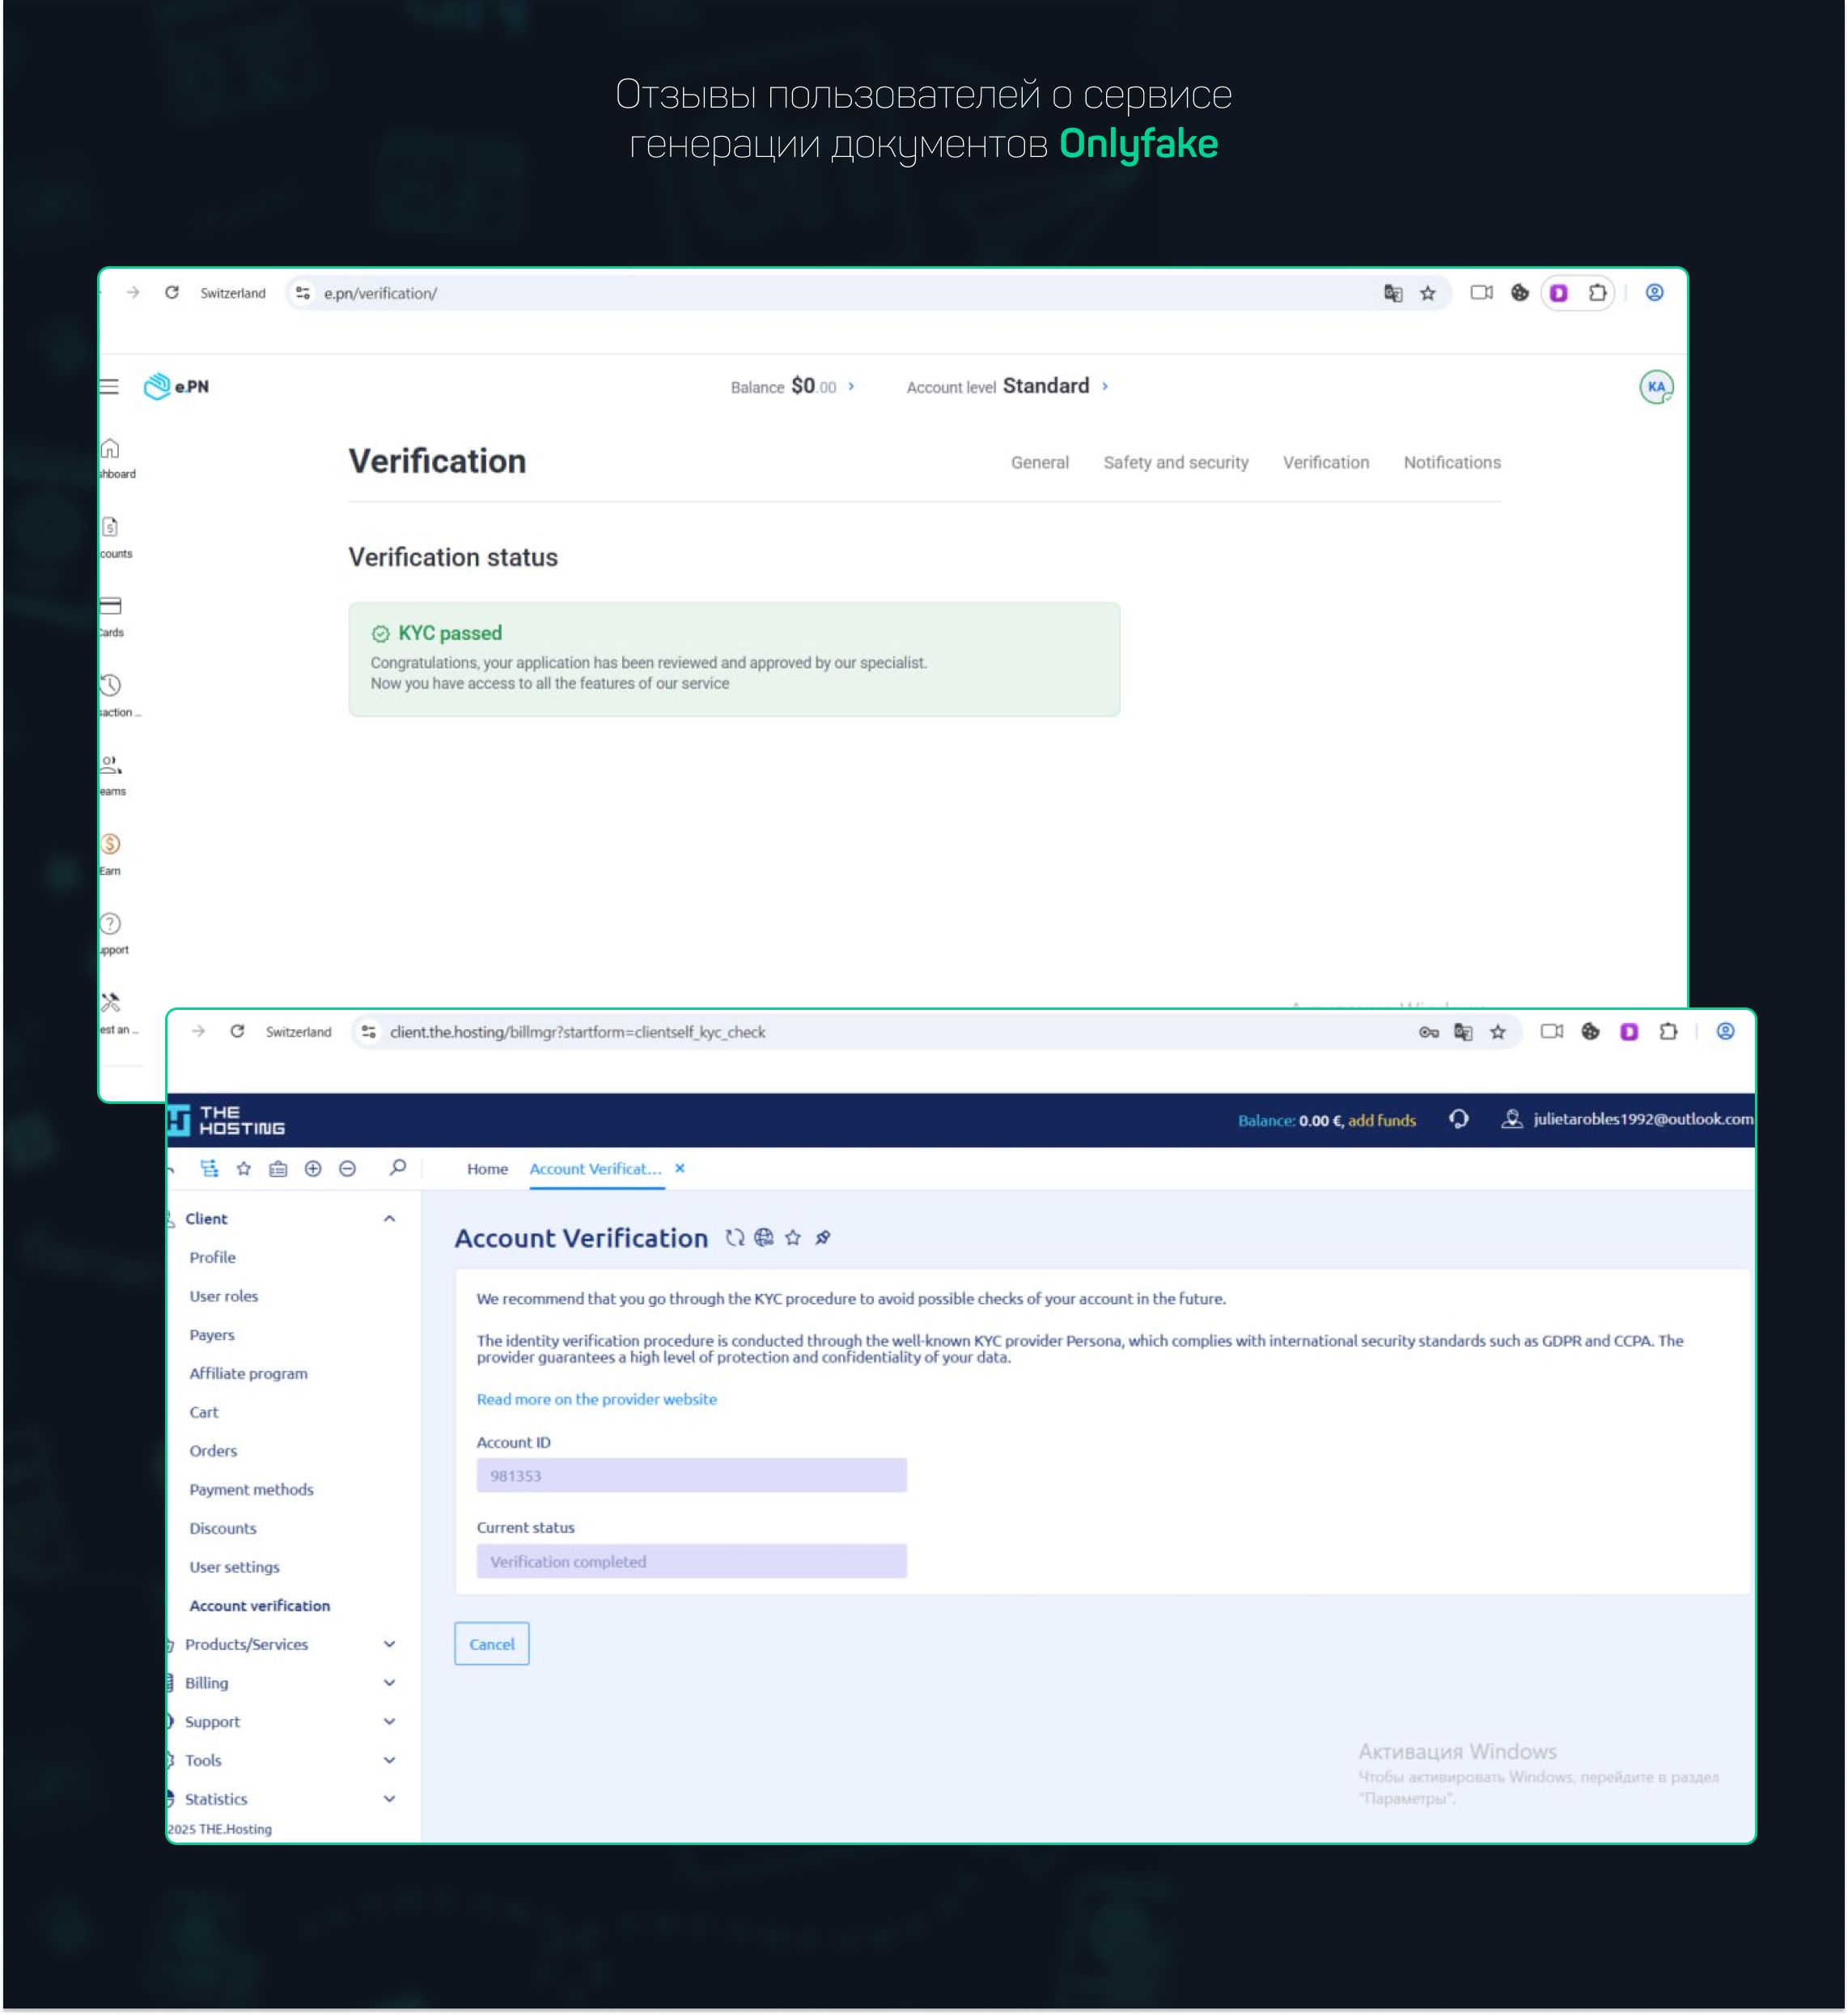Viewport: 1848px width, 2015px height.
Task: Expand the Statistics section
Action: 389,1799
